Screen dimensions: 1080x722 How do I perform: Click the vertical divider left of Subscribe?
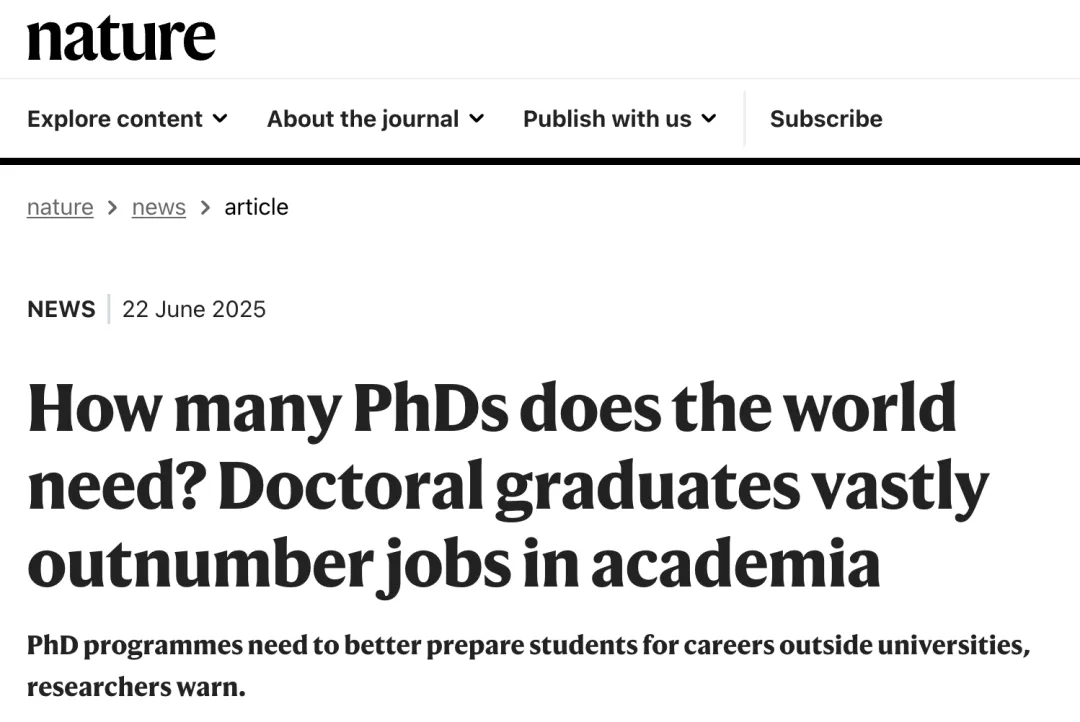coord(745,118)
